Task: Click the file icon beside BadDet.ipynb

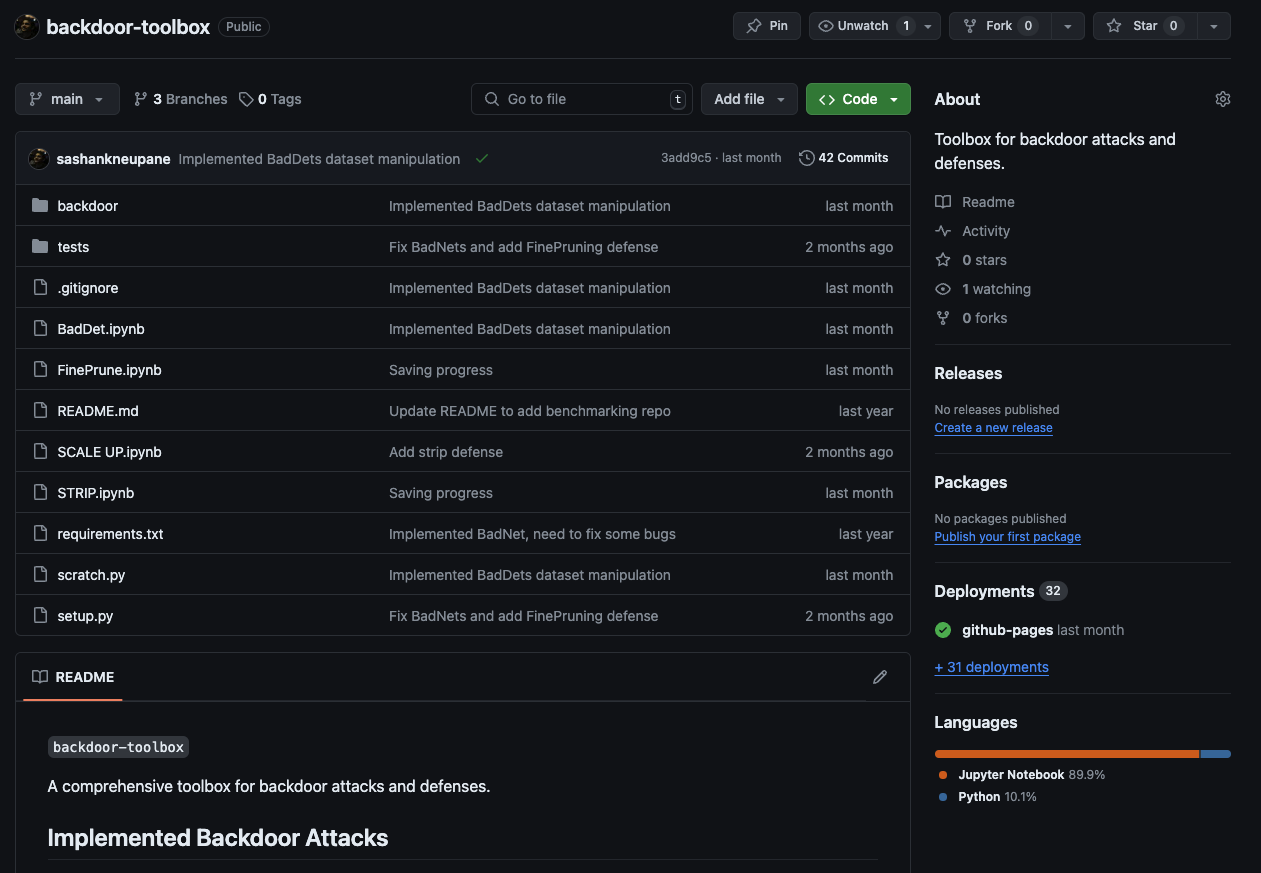Action: coord(40,328)
